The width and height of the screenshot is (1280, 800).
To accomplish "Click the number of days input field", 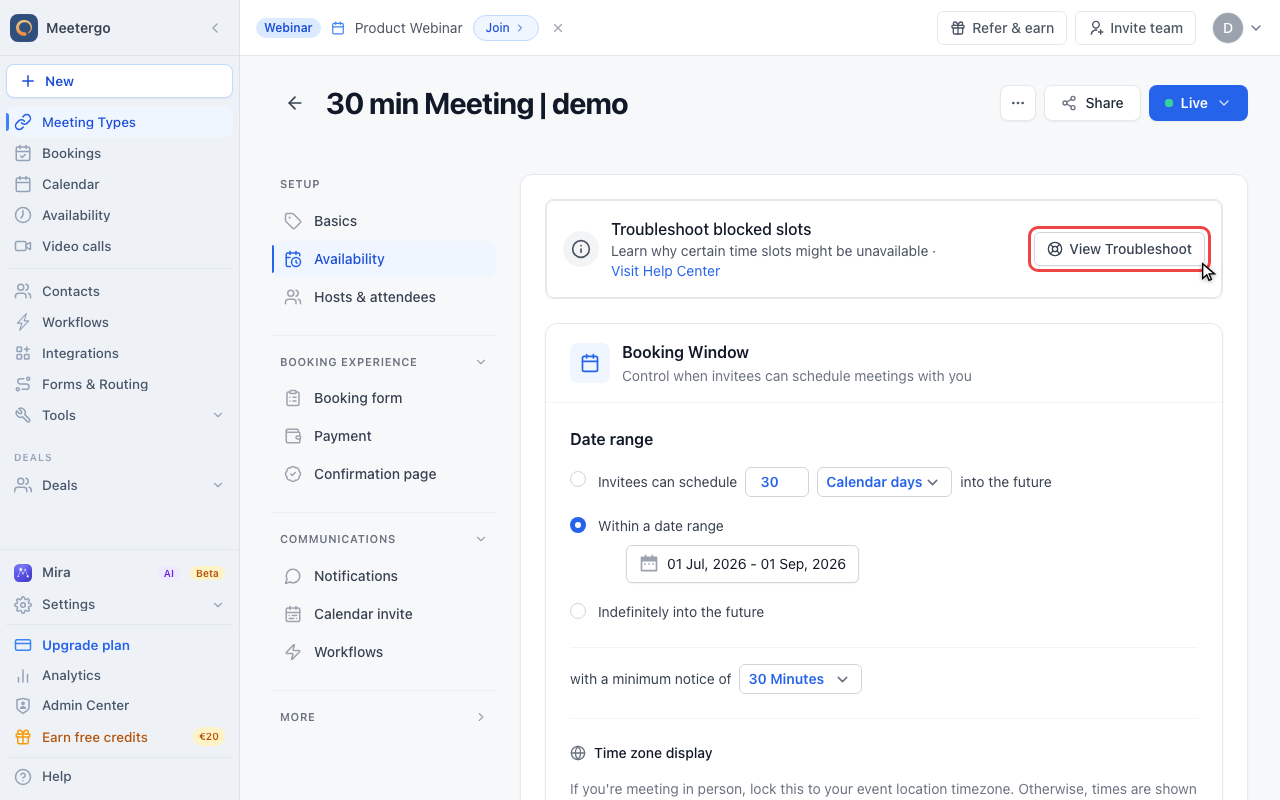I will pyautogui.click(x=777, y=482).
